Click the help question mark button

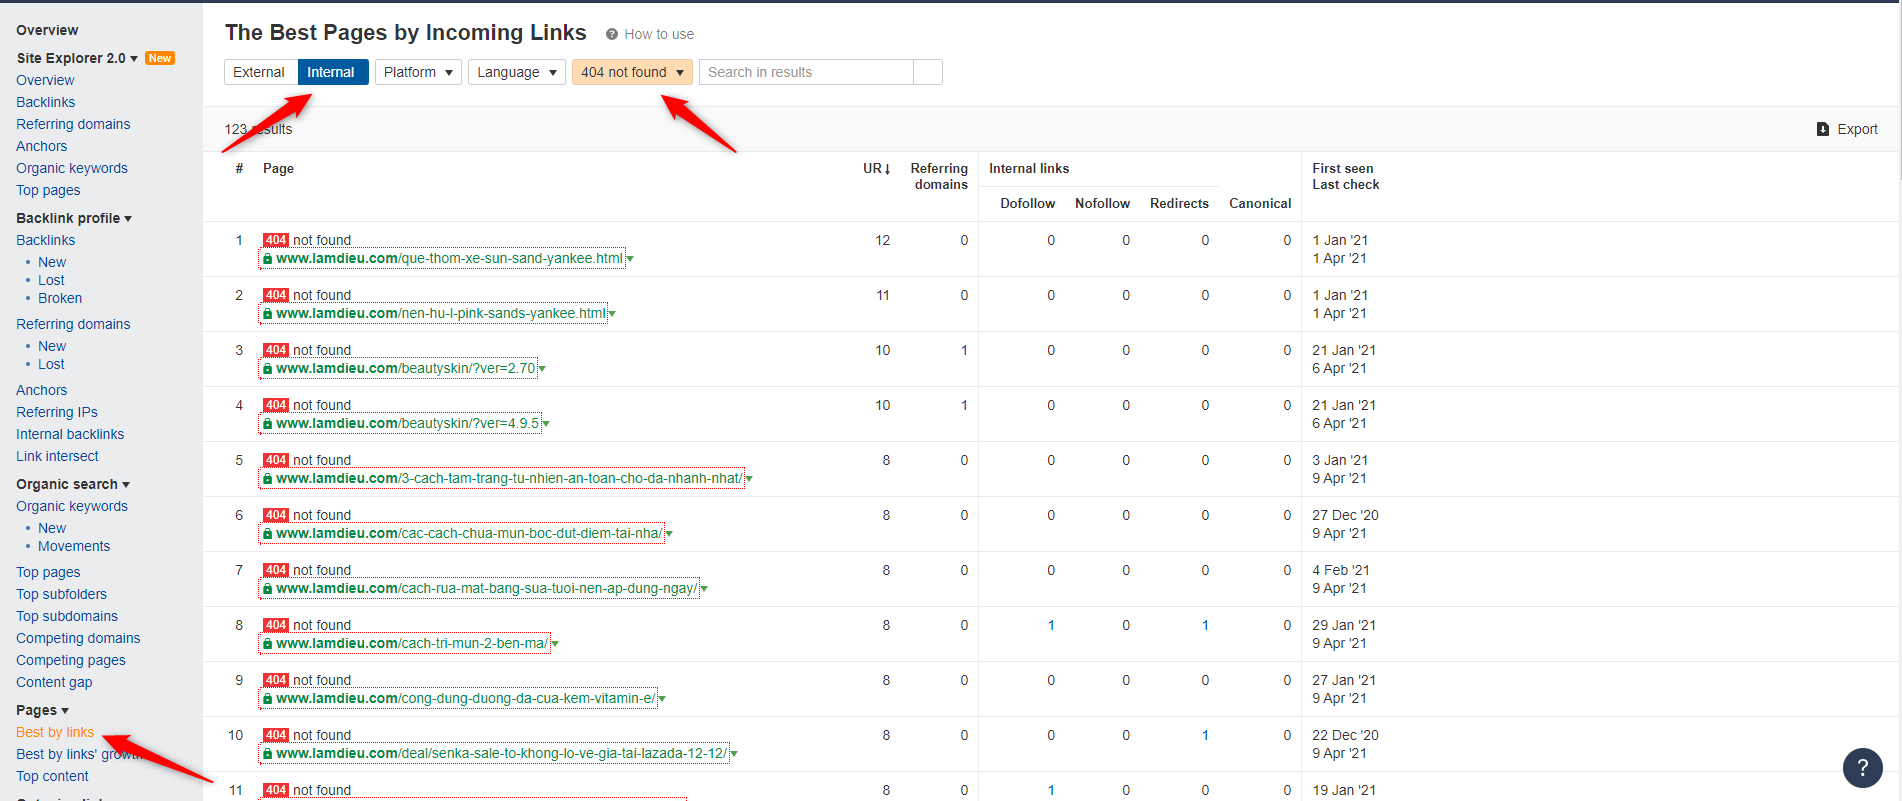point(1862,768)
